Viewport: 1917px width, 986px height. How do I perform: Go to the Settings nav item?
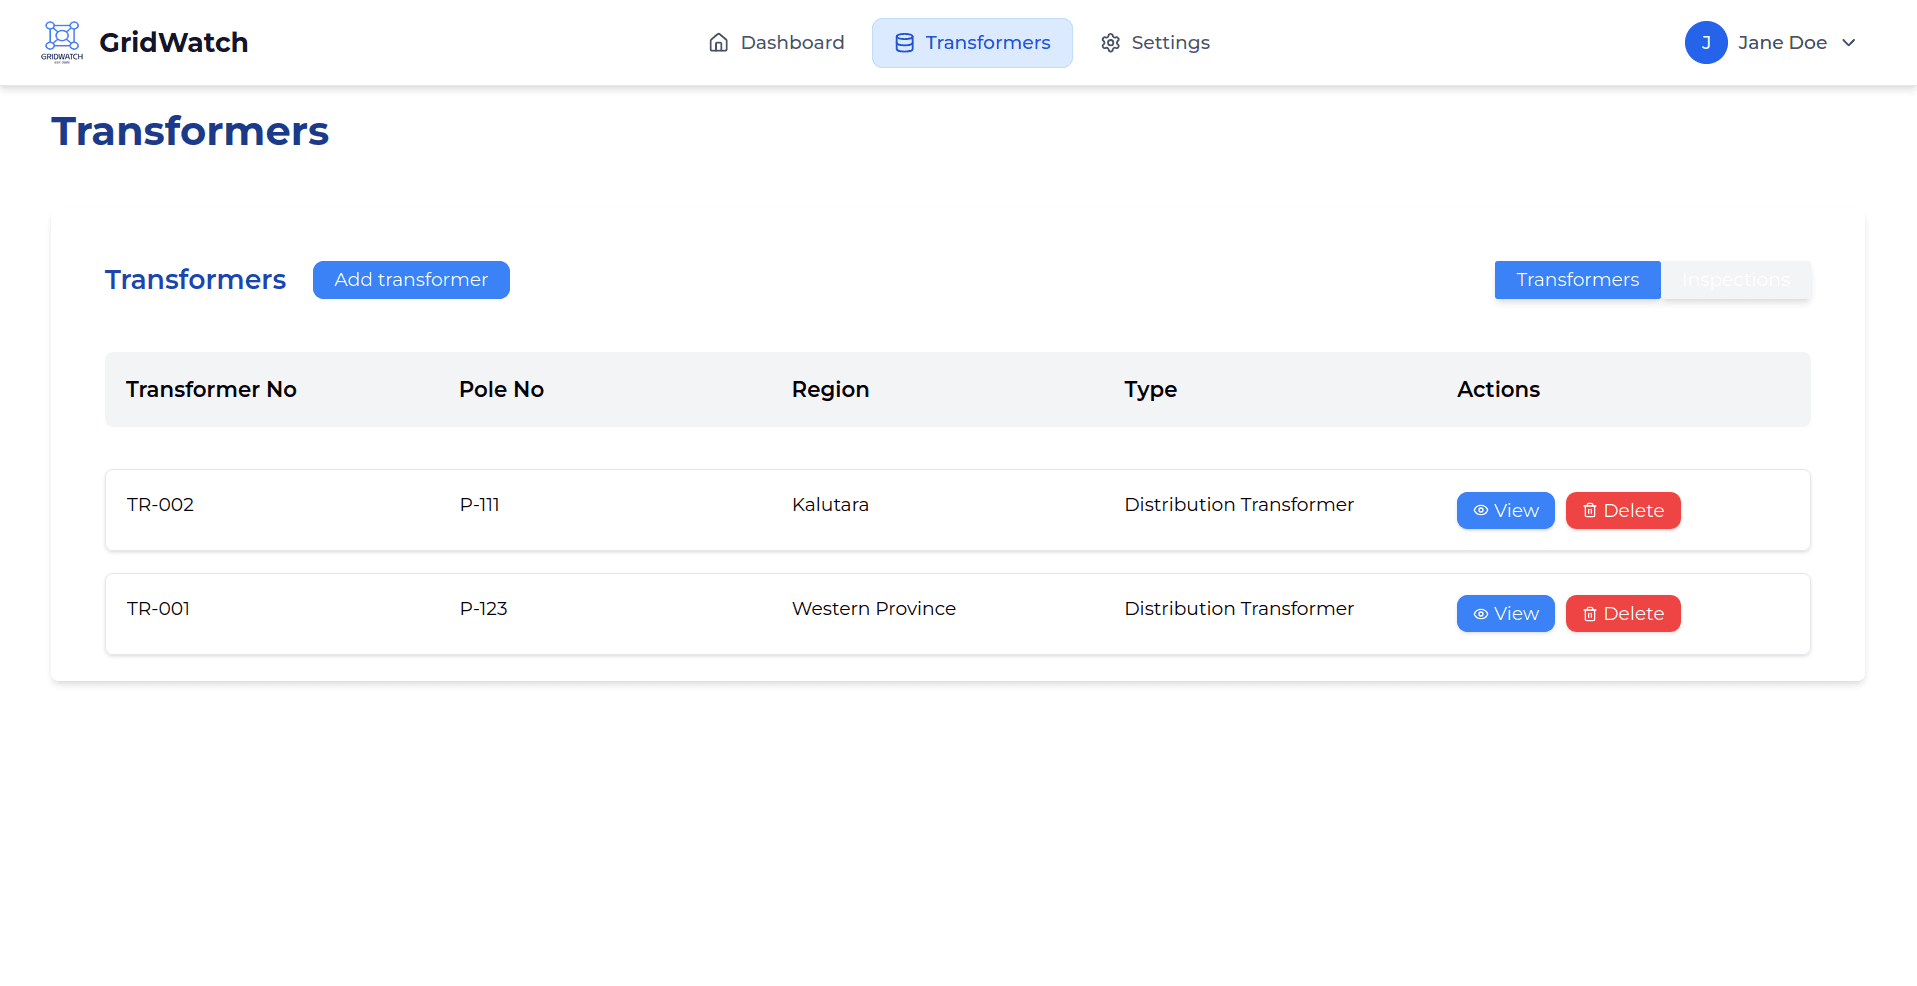pyautogui.click(x=1155, y=43)
